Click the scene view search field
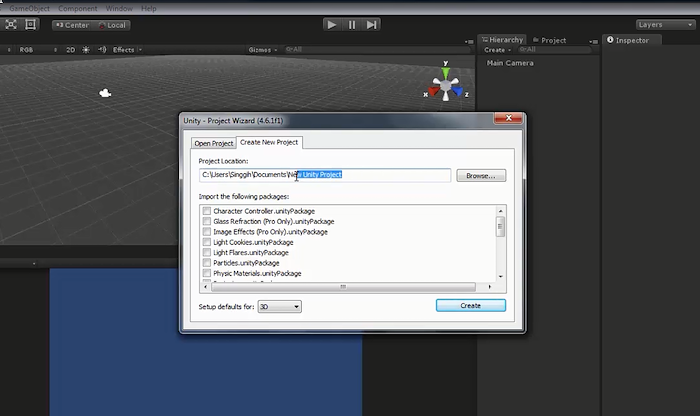Viewport: 700px width, 416px height. [377, 50]
